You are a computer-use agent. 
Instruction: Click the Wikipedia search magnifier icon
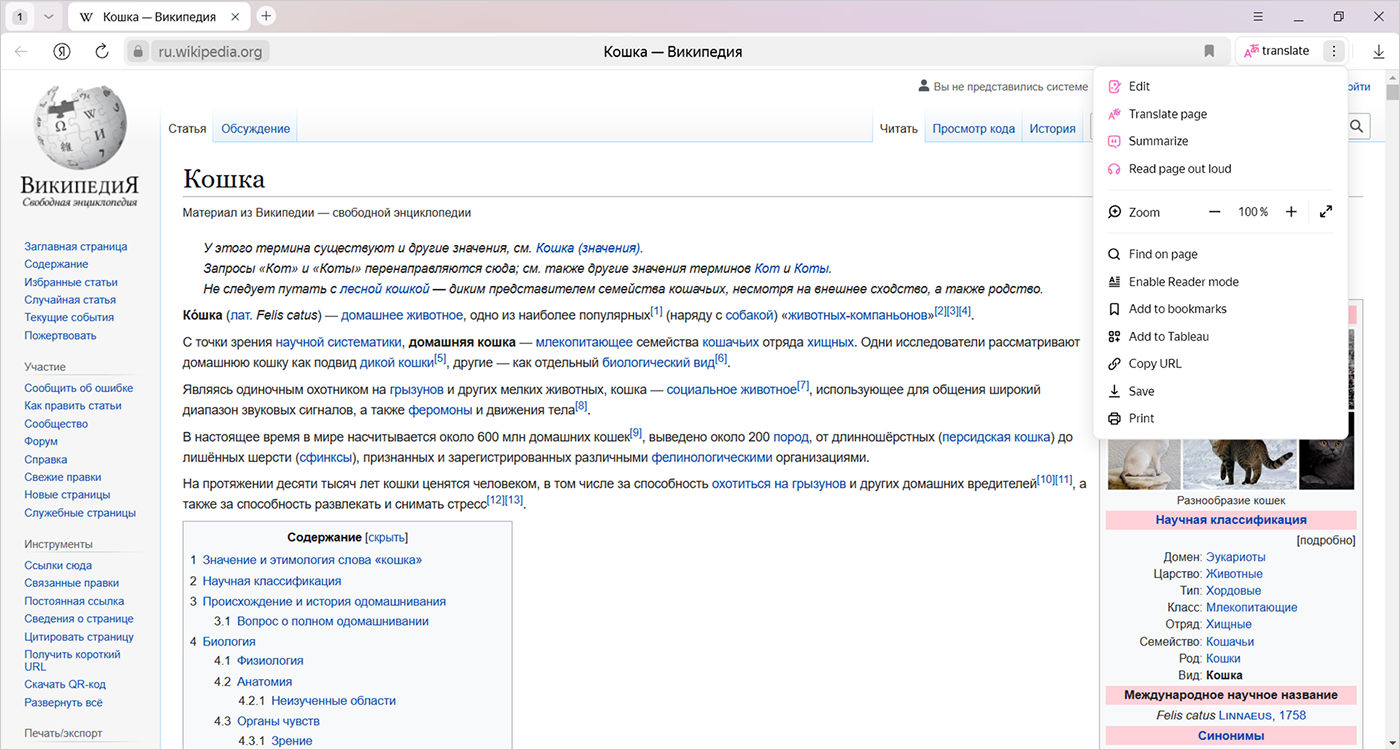(1357, 126)
